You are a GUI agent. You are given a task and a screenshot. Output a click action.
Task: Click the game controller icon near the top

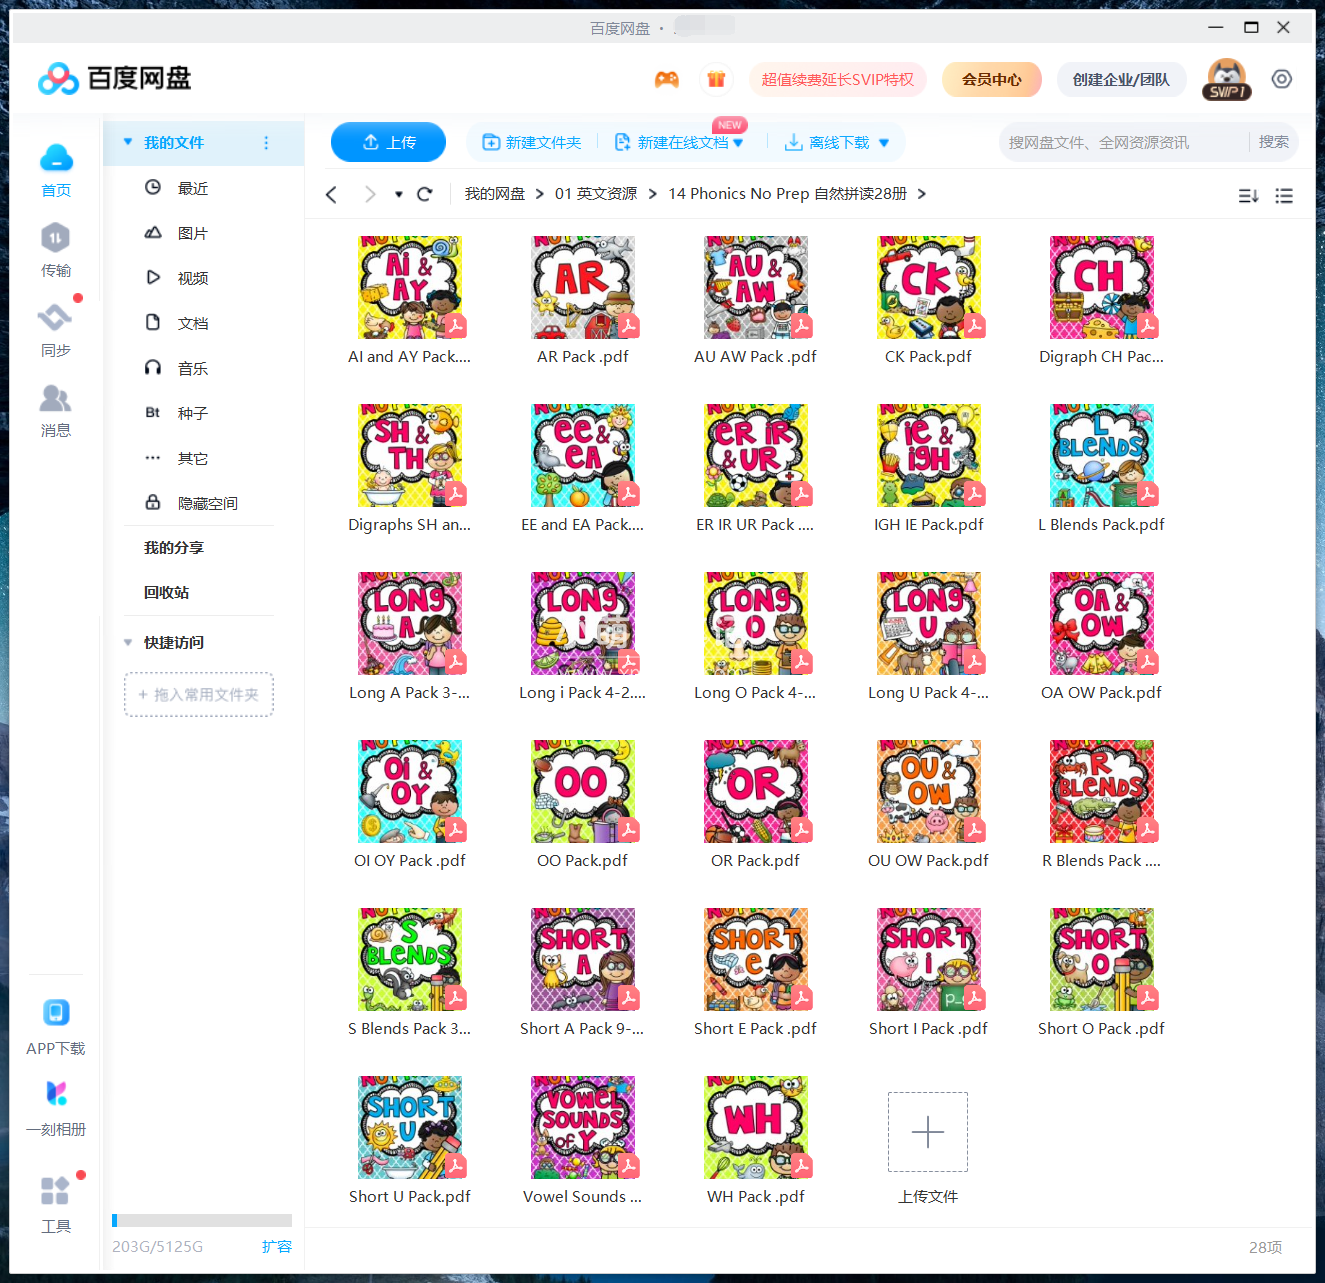tap(667, 78)
